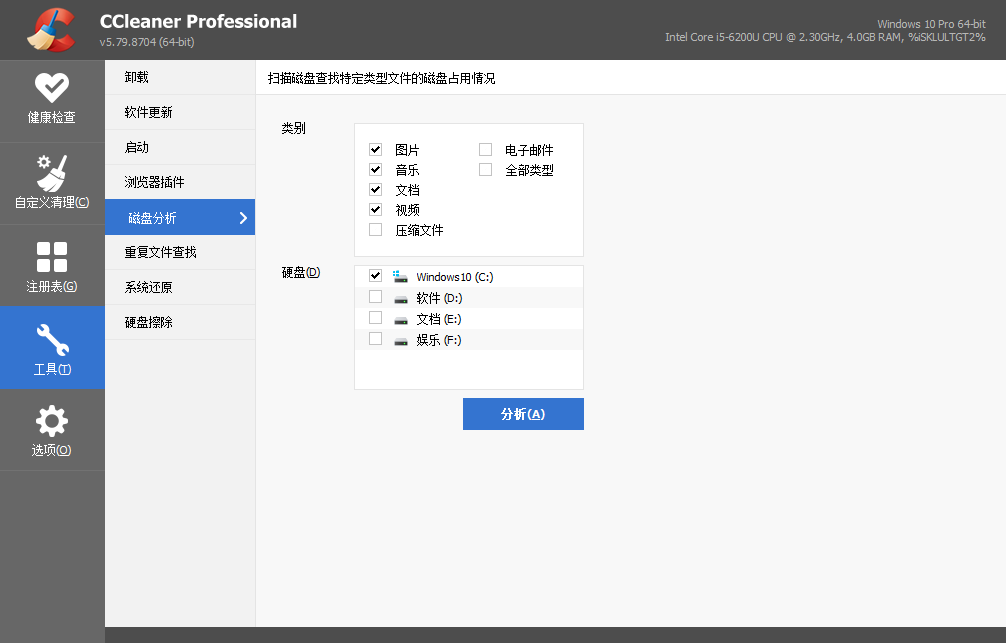Click the 文档 (E:) drive icon
Viewport: 1006px width, 643px height.
click(401, 320)
